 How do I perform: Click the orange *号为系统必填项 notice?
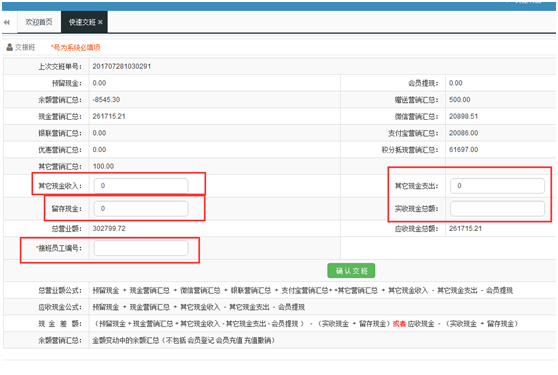pyautogui.click(x=75, y=47)
